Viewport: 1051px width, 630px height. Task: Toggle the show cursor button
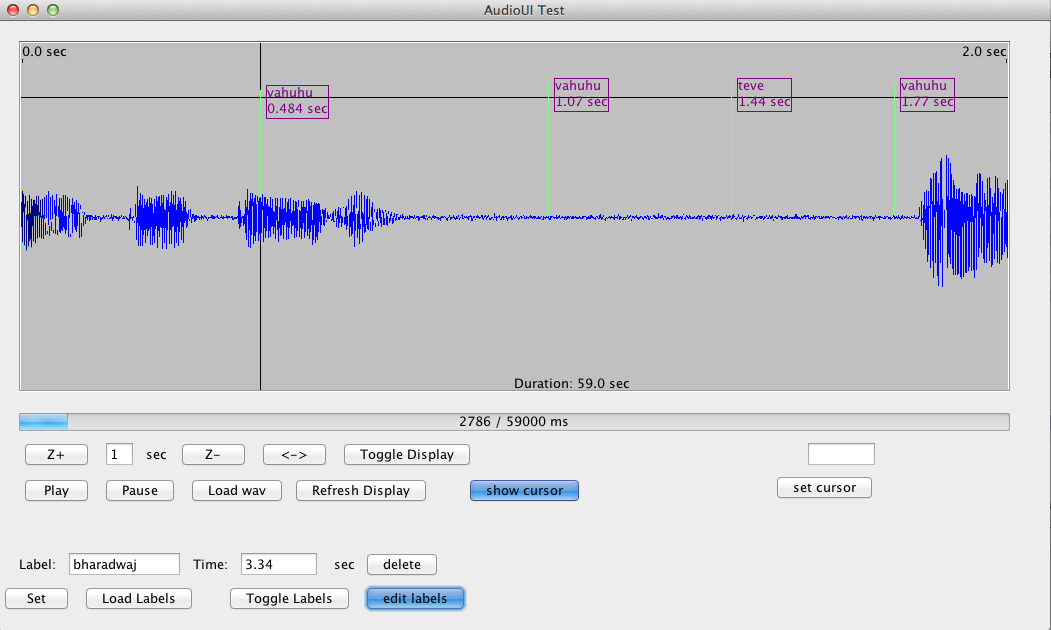[x=524, y=491]
